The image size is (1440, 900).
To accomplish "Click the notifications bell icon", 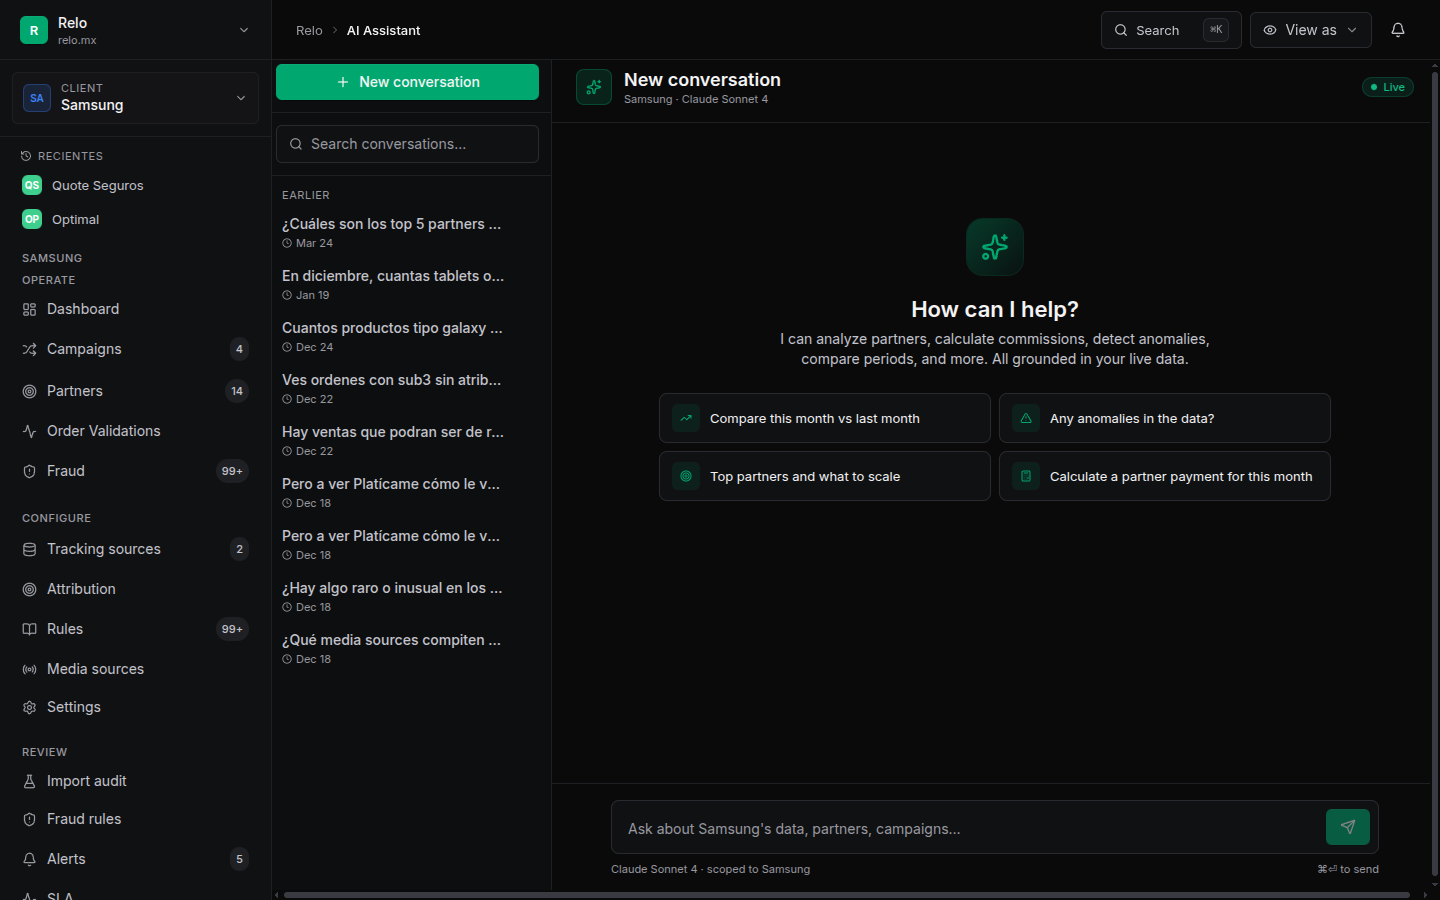I will (1398, 30).
